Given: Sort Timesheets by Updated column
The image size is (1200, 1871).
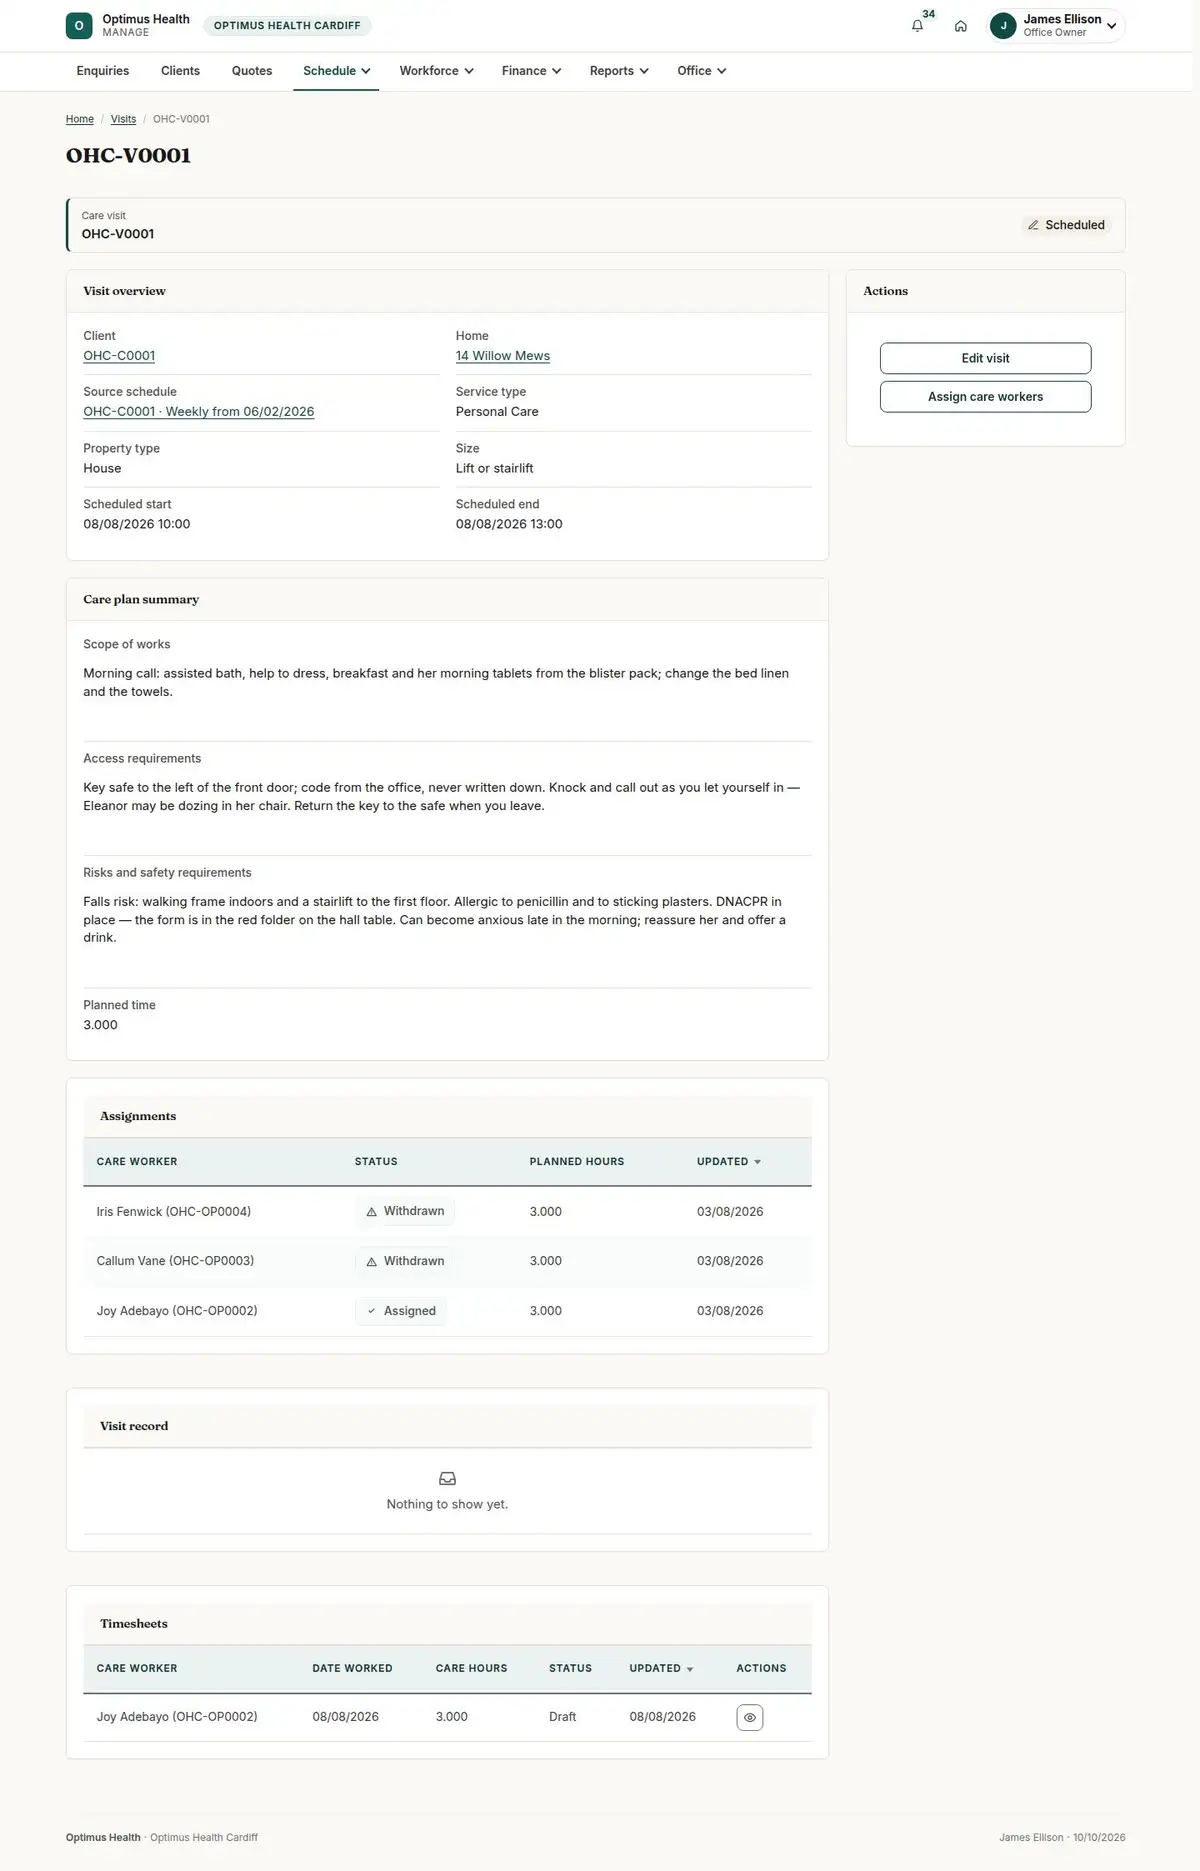Looking at the screenshot, I should pyautogui.click(x=661, y=1669).
